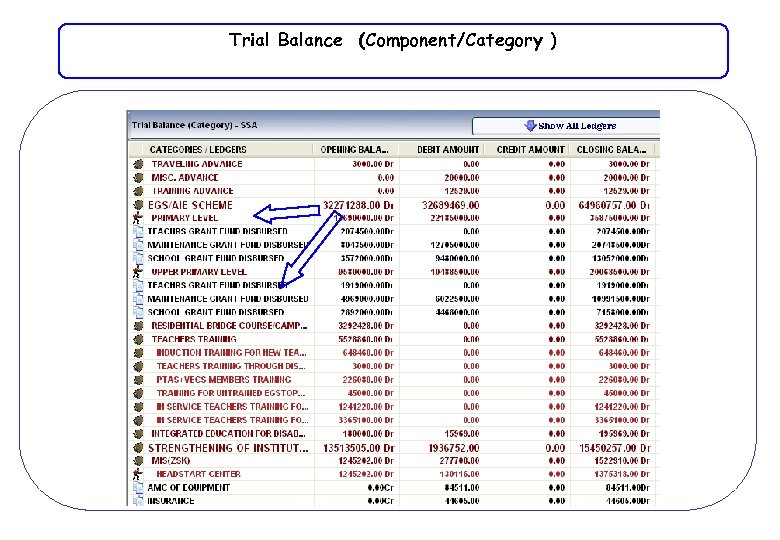Select the icon beside PTAS/VECS MEMBERS TRAINING

pyautogui.click(x=138, y=379)
